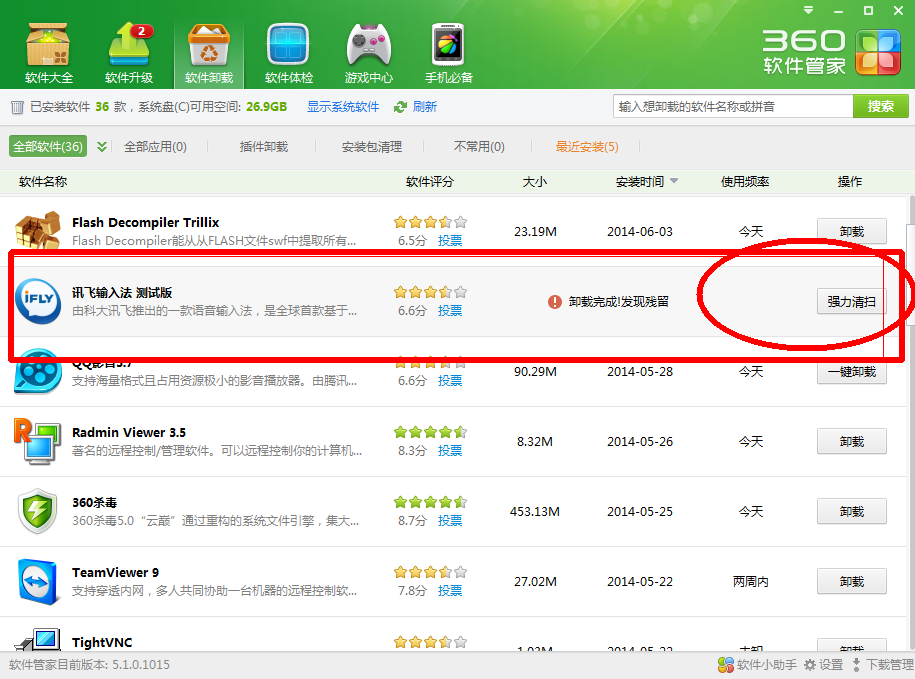Image resolution: width=915 pixels, height=679 pixels.
Task: Open the 软件体检 checkup icon
Action: (x=288, y=52)
